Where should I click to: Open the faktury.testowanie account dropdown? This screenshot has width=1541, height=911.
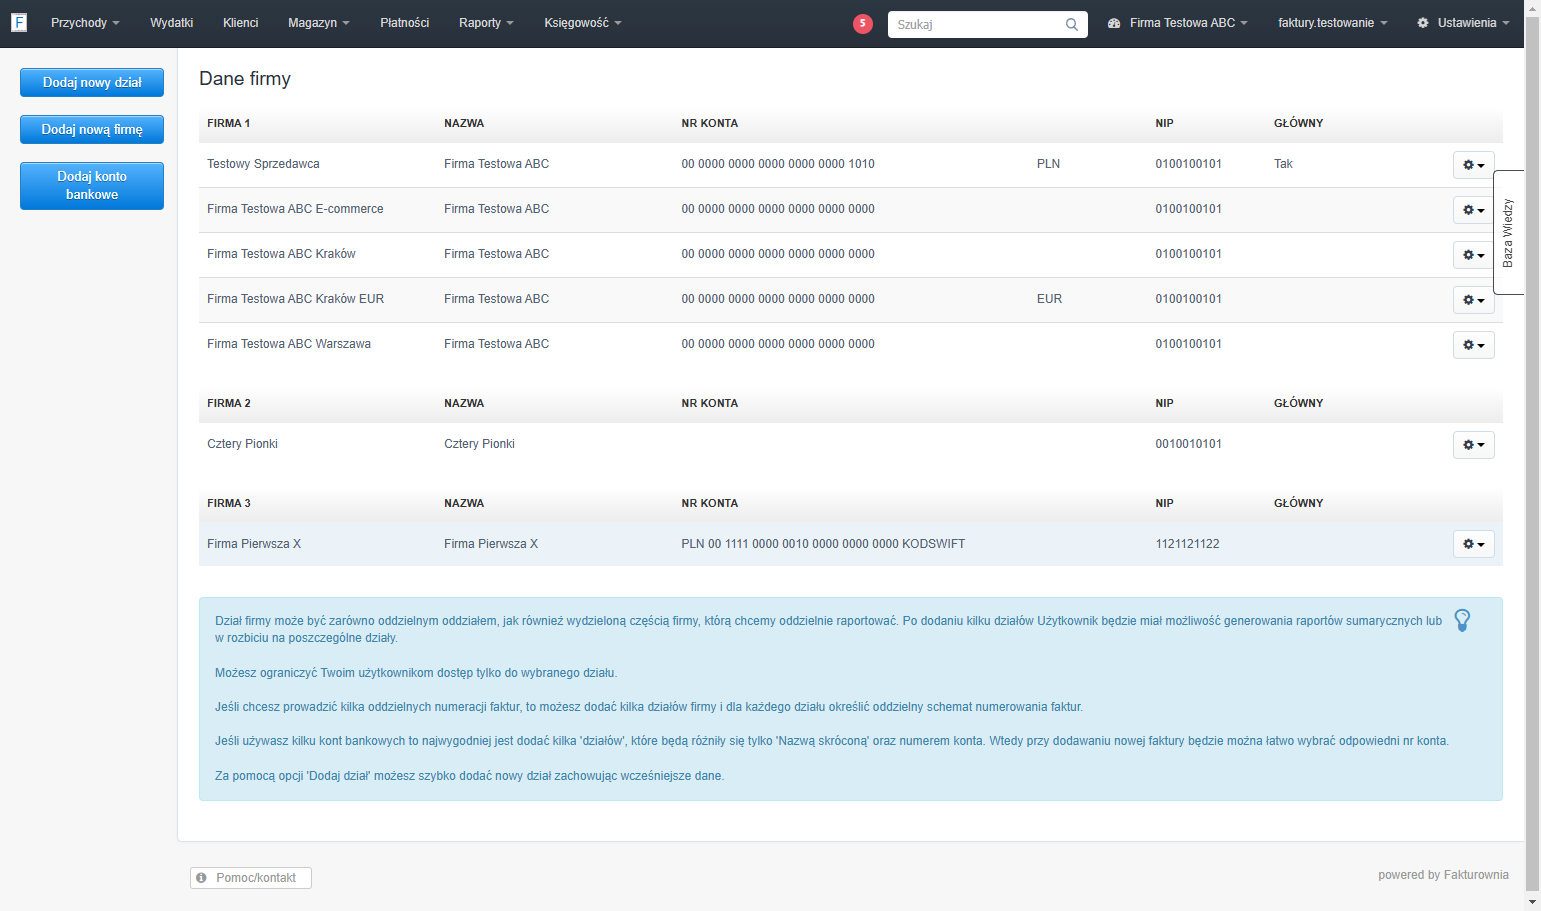pos(1333,23)
